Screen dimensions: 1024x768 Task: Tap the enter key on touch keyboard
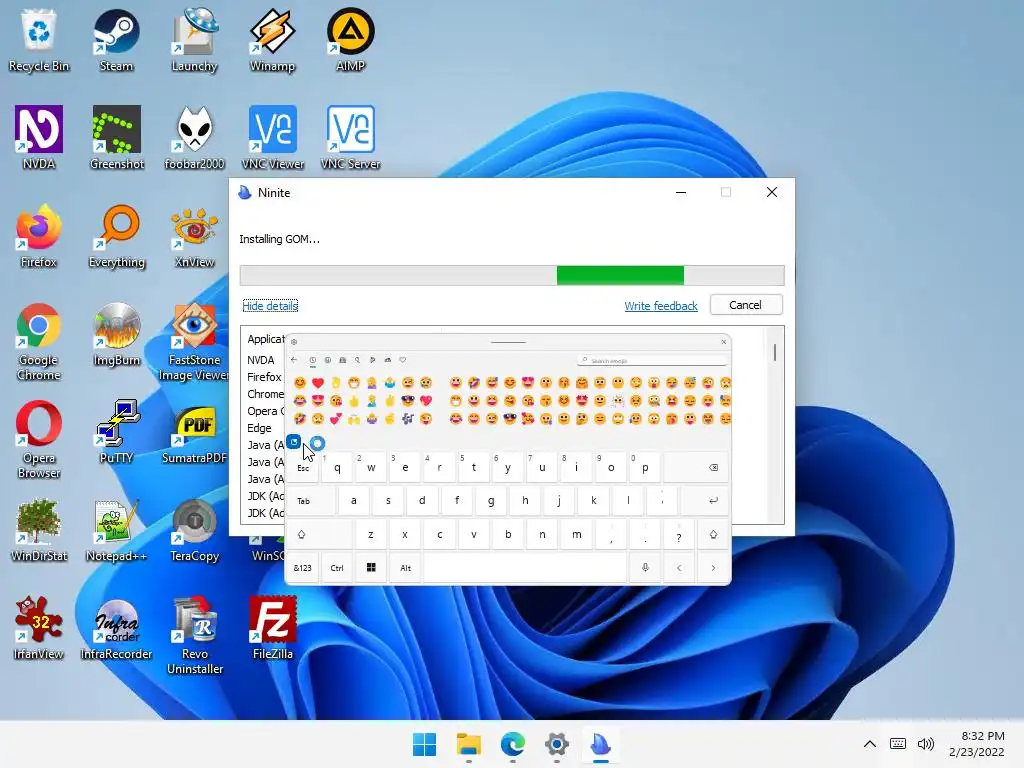pos(705,501)
